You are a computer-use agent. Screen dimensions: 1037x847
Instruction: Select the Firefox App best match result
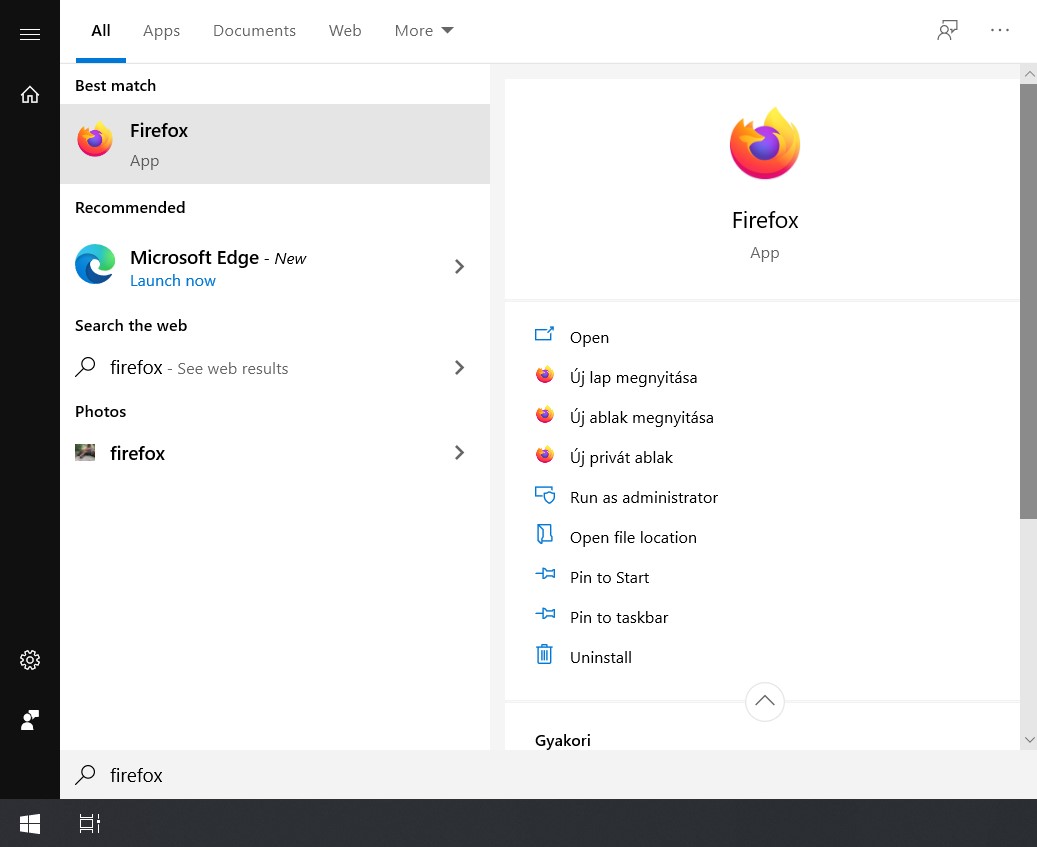click(274, 143)
